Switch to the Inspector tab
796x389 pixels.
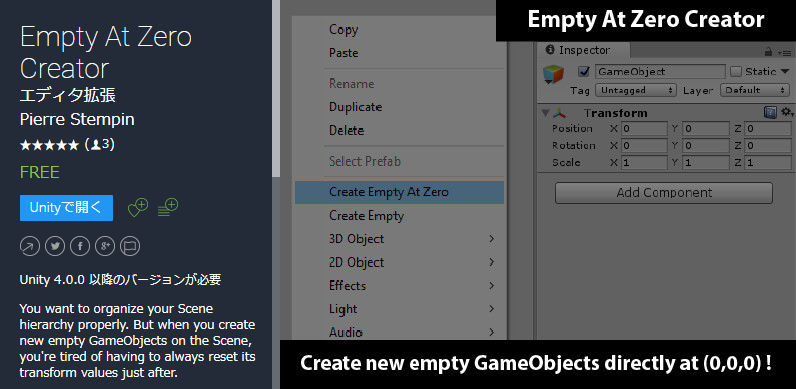click(x=584, y=50)
